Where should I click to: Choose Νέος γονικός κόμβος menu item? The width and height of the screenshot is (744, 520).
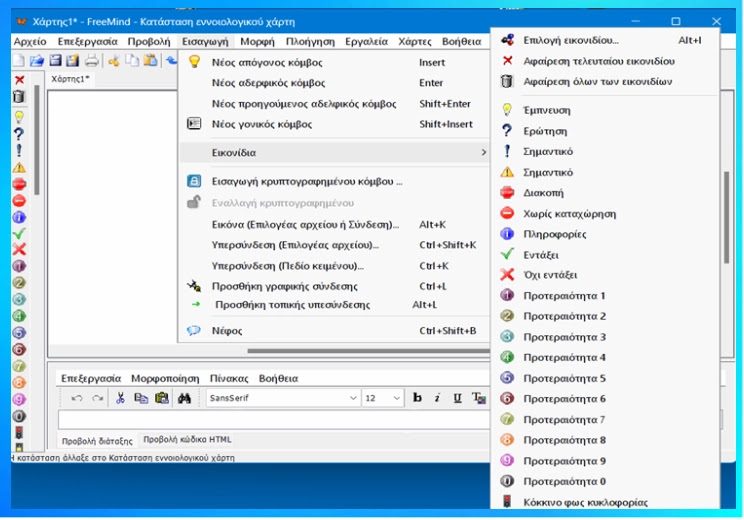[335, 124]
